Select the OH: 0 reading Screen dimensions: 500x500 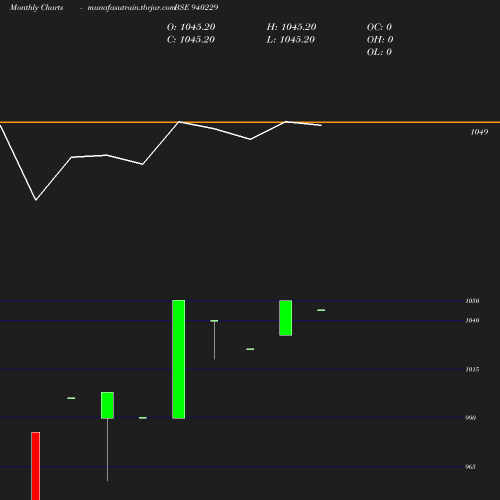(380, 40)
